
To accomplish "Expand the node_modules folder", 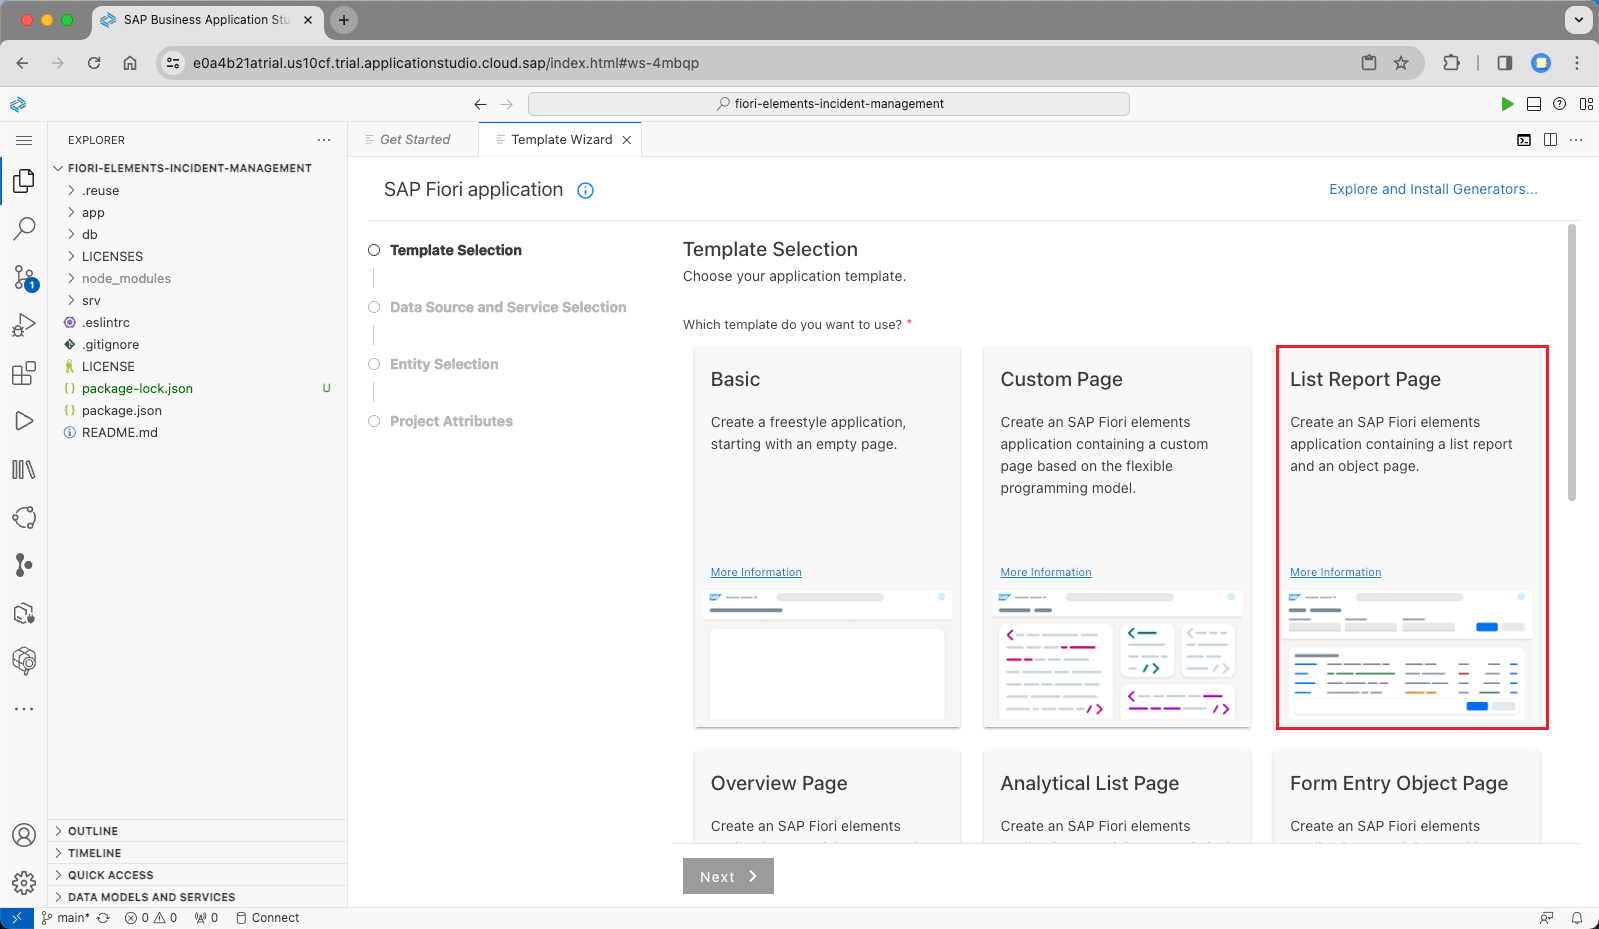I will coord(126,279).
